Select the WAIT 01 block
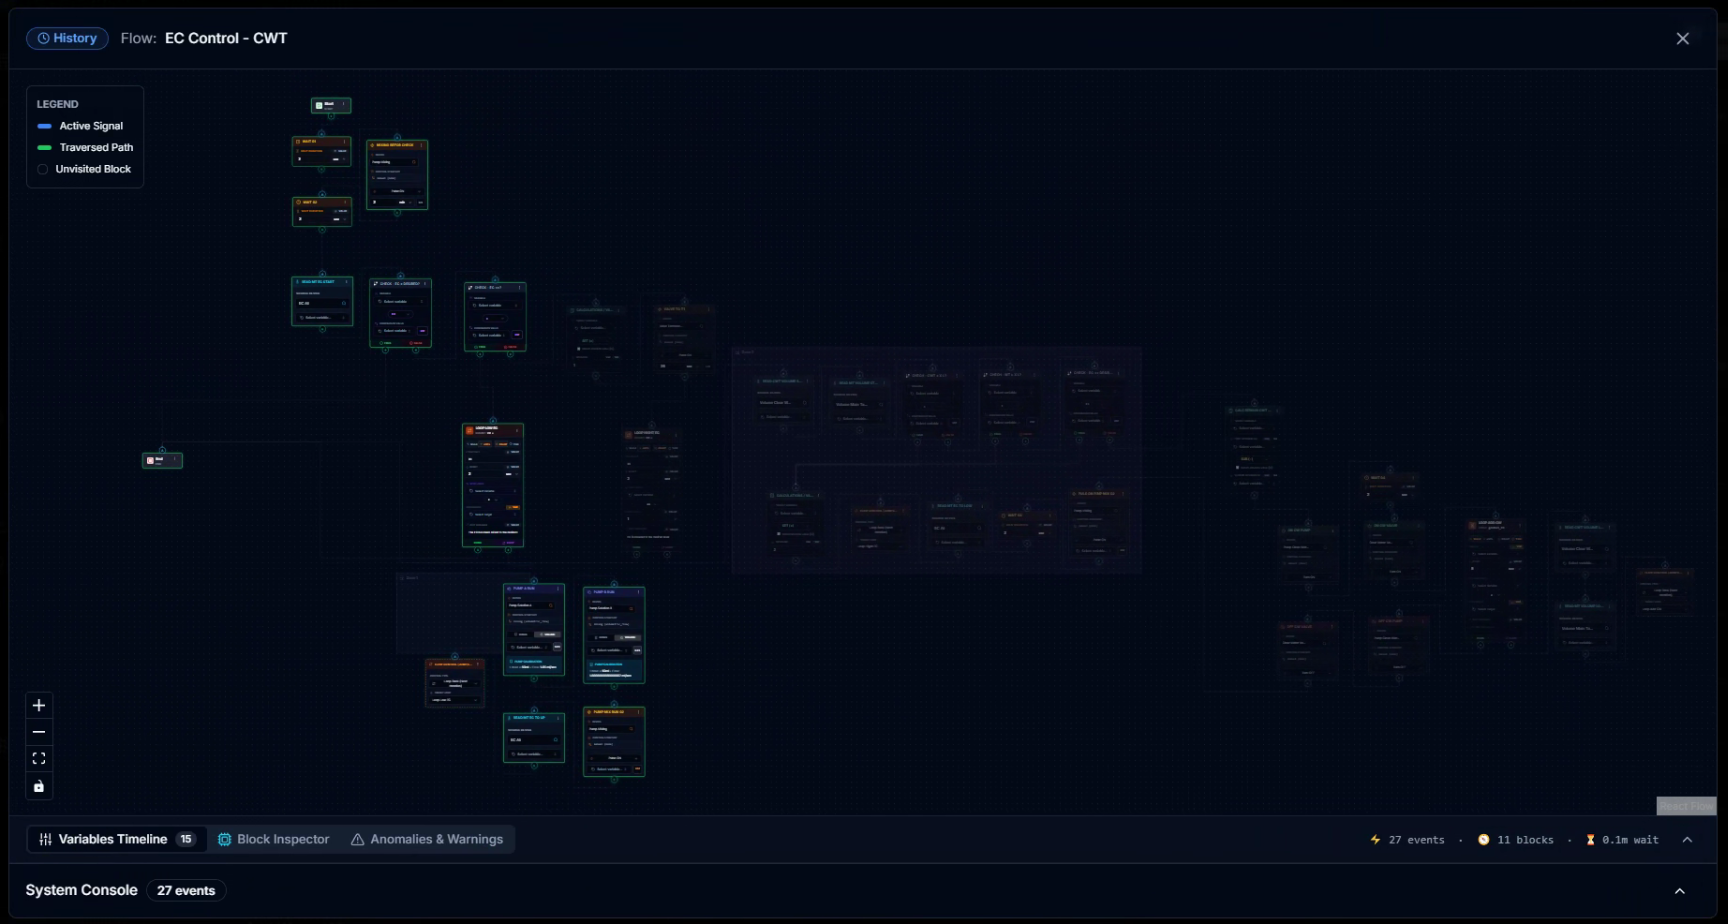 (x=322, y=151)
